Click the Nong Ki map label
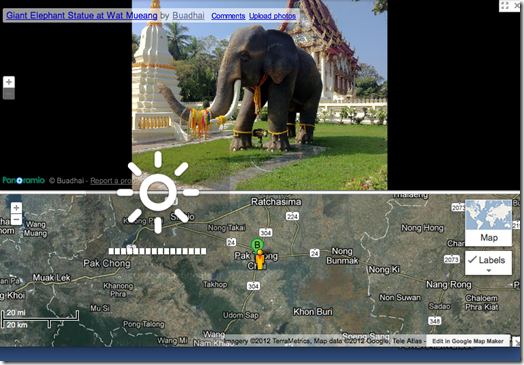 [384, 269]
